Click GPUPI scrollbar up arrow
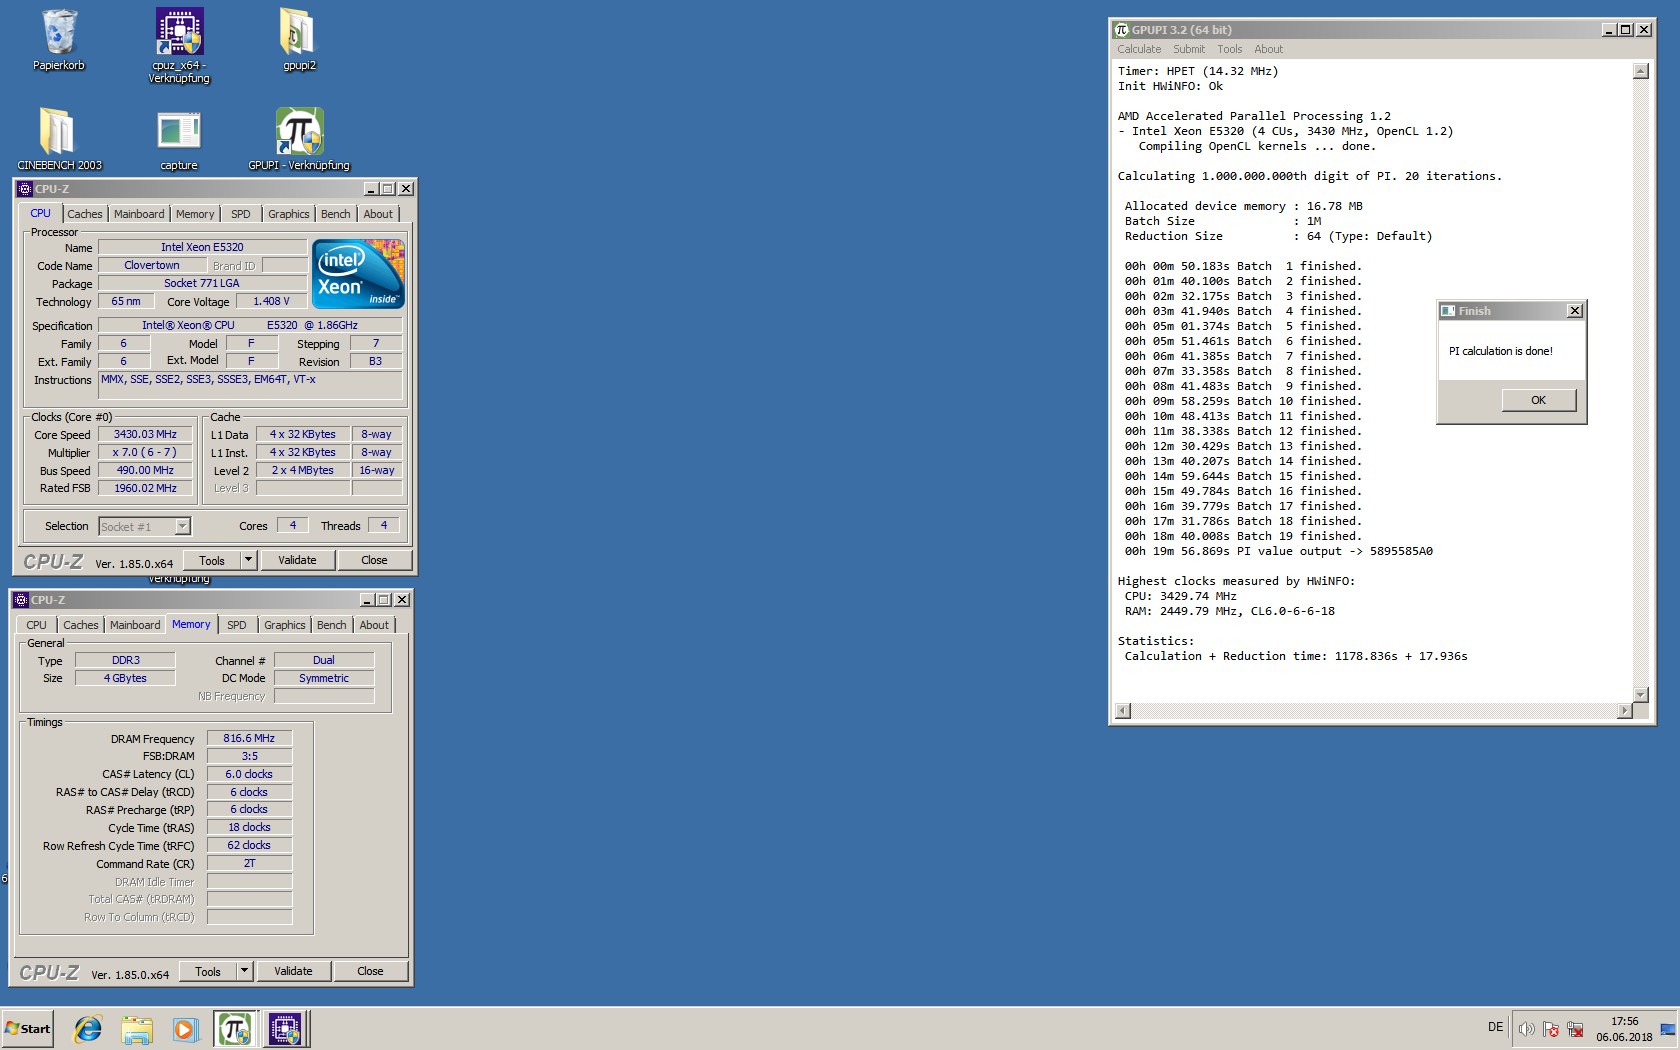1680x1050 pixels. tap(1640, 71)
